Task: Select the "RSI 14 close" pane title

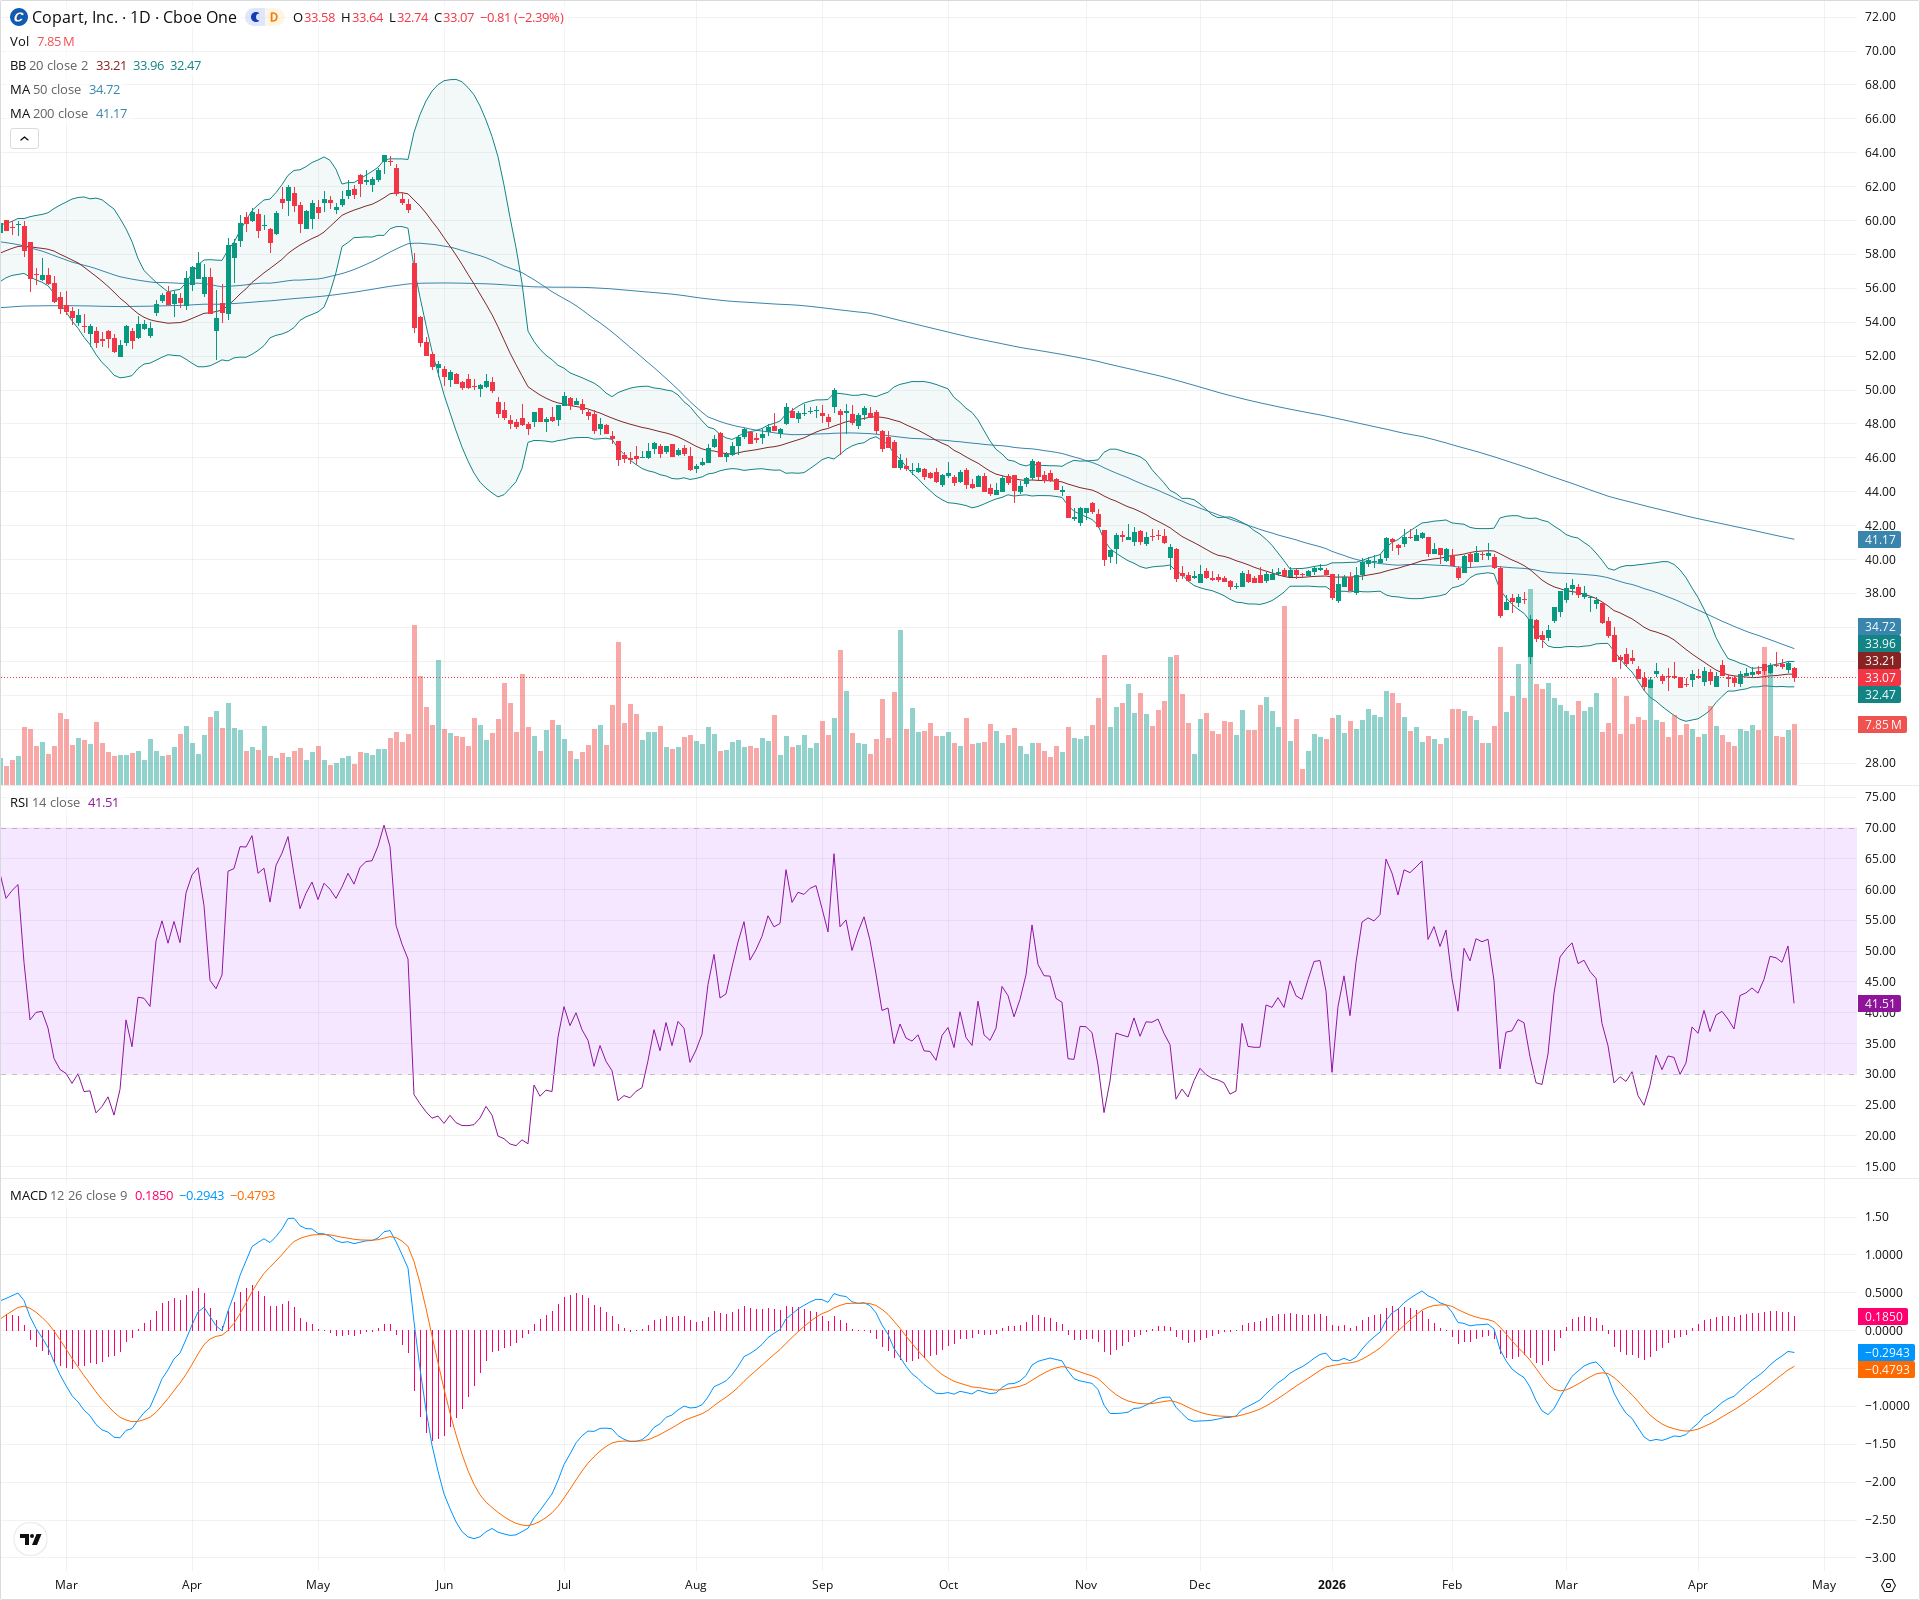Action: [x=45, y=802]
